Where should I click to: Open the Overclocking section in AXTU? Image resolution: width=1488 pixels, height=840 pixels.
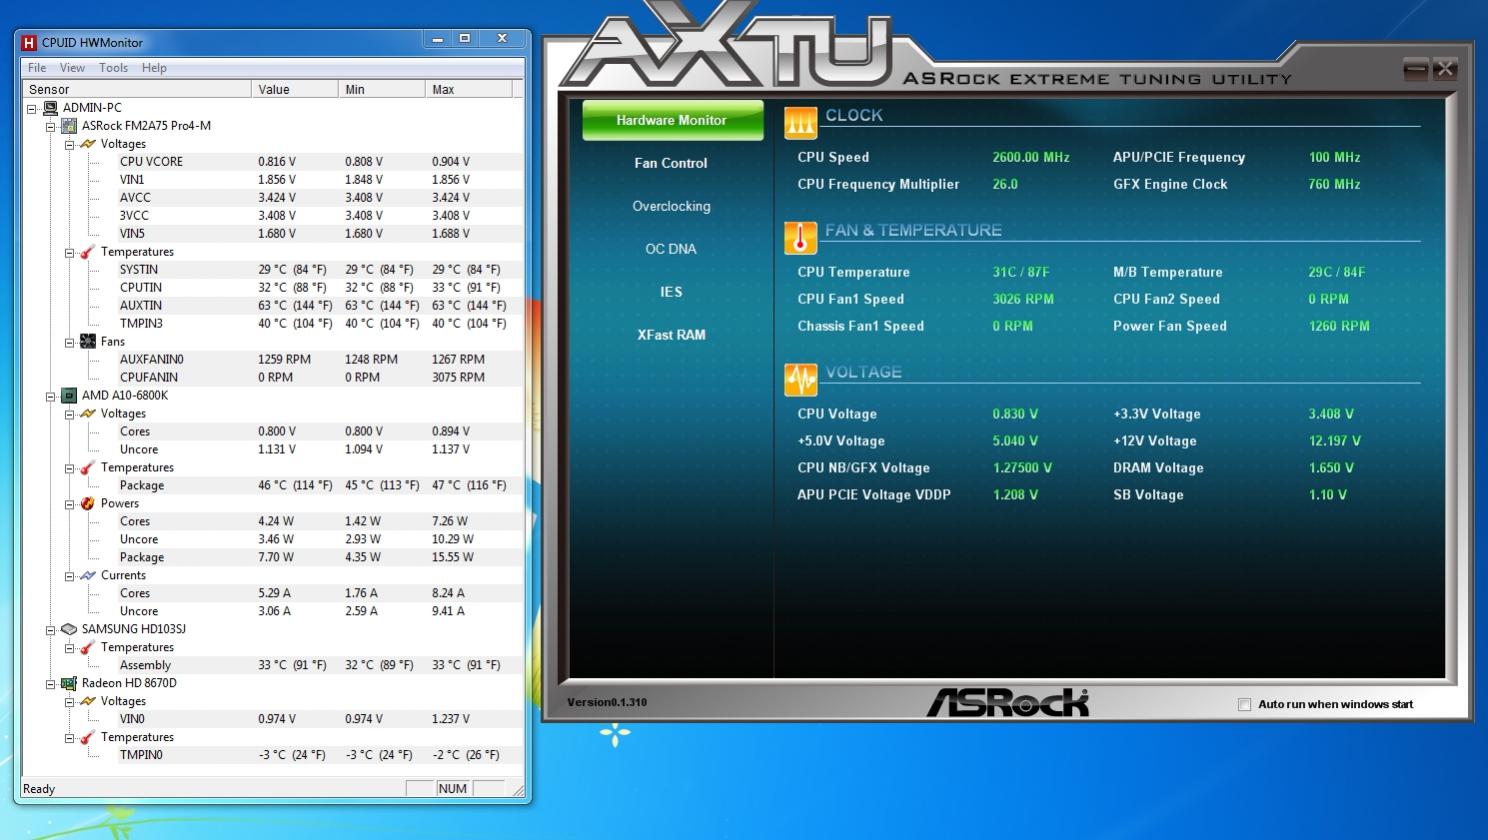coord(671,206)
